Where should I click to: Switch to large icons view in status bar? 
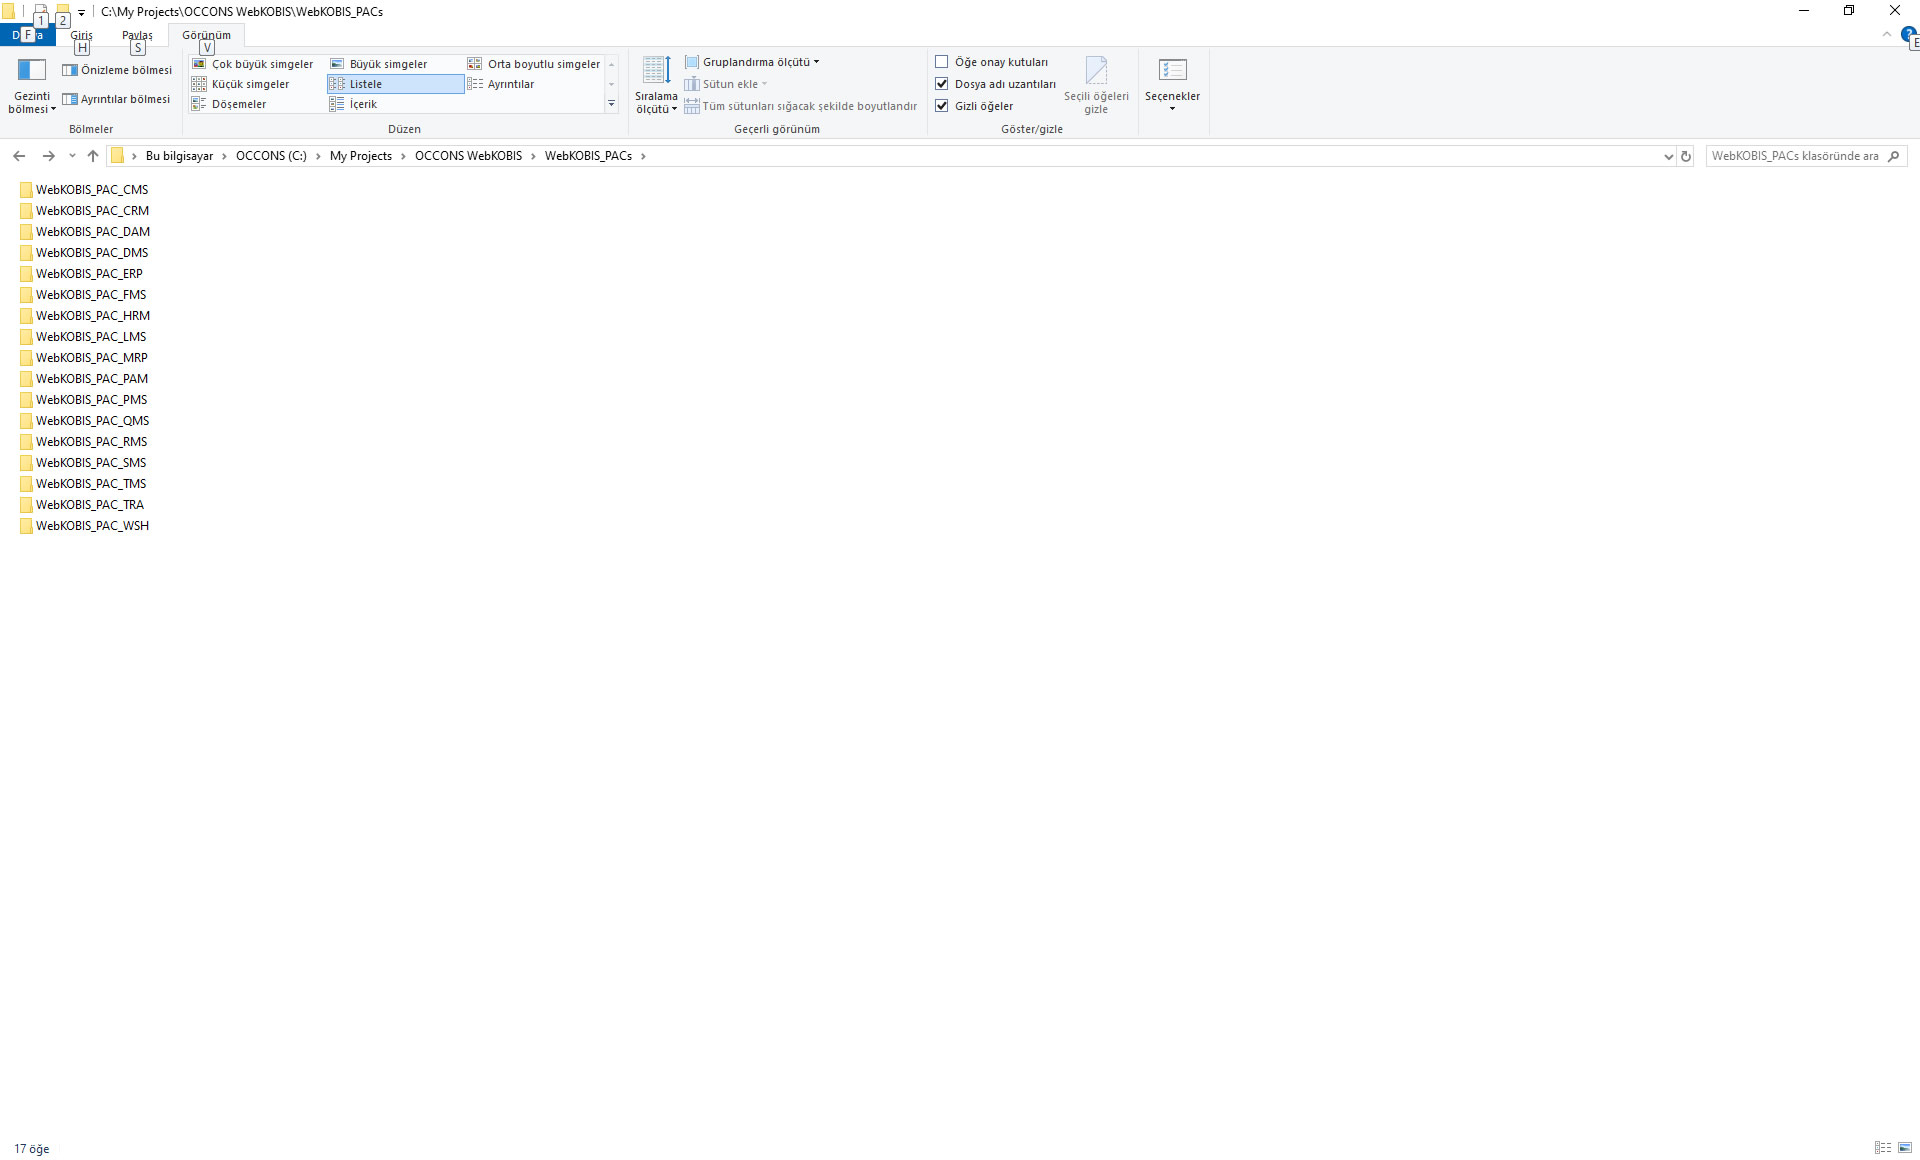pos(1905,1148)
